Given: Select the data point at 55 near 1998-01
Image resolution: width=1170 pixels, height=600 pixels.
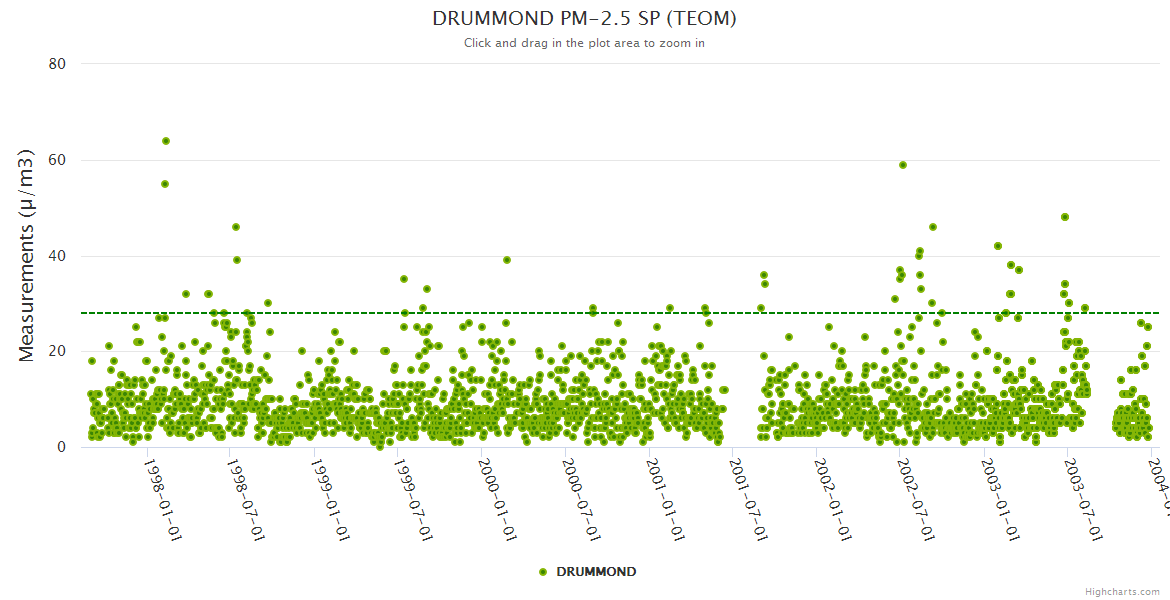Looking at the screenshot, I should click(x=165, y=184).
